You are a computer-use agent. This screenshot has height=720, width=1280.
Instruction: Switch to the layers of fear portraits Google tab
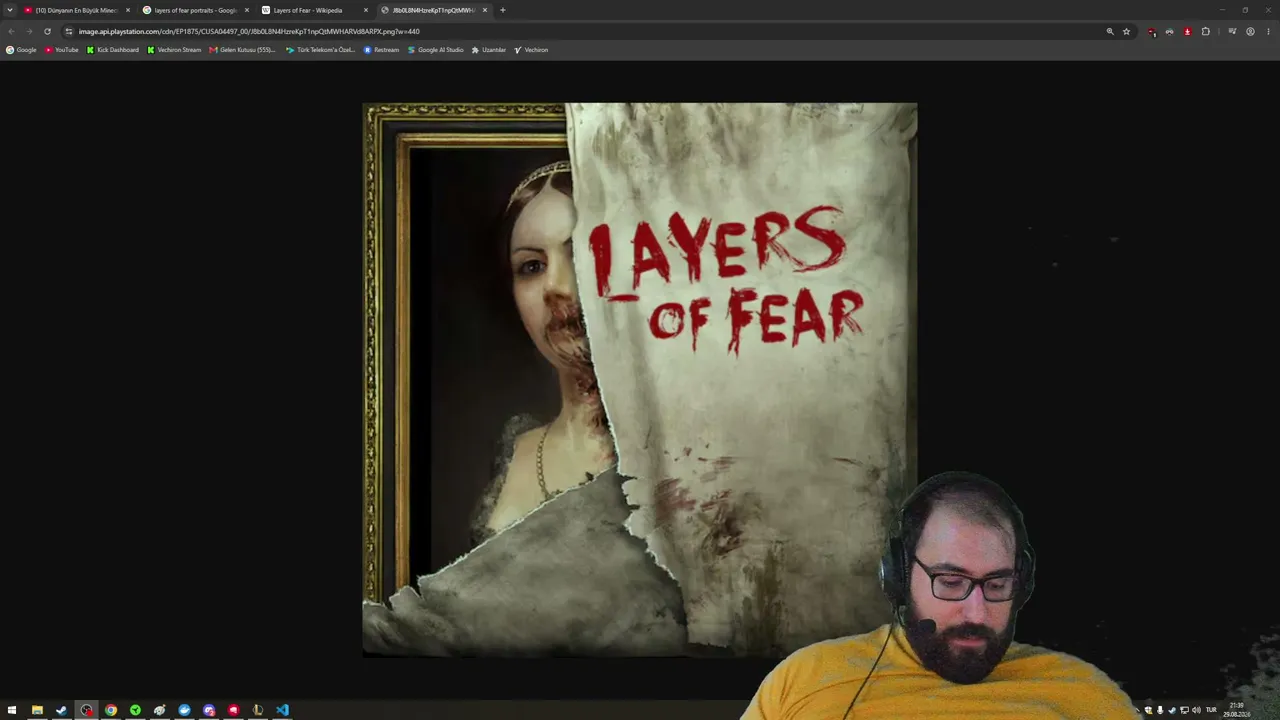[195, 10]
